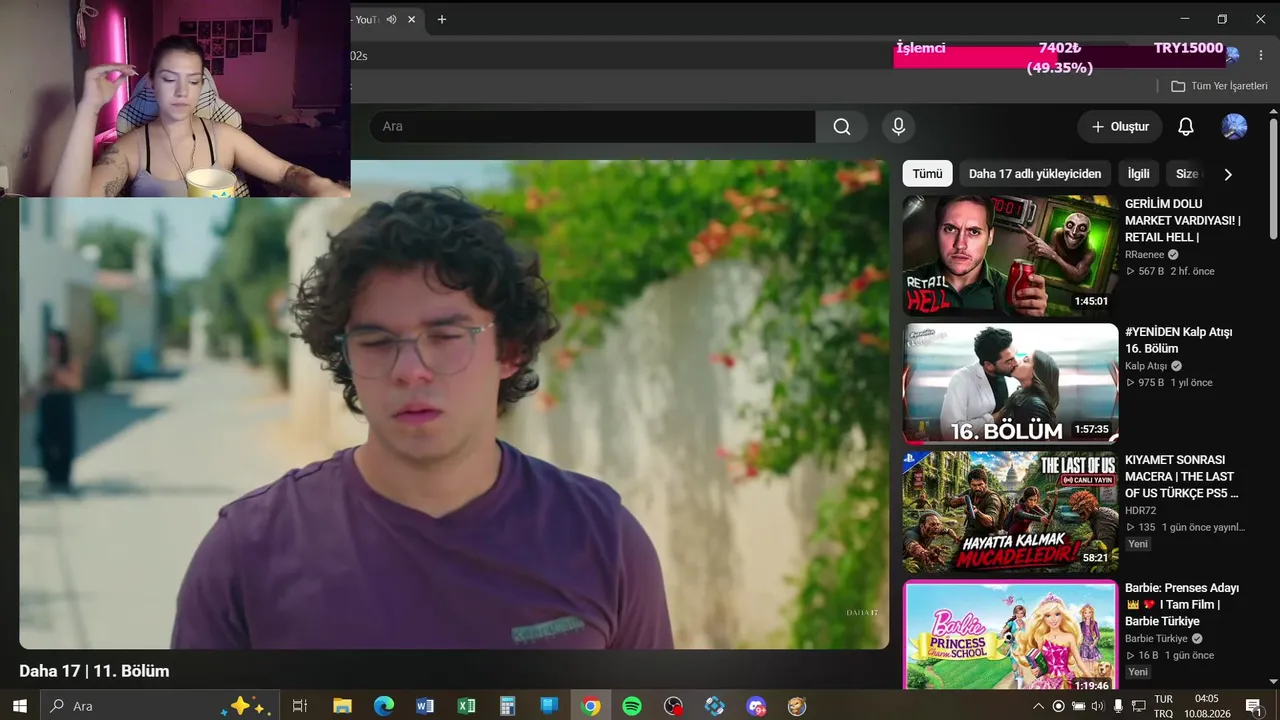Click the 'Daha 17 | 11. Bölüm' title
1280x720 pixels.
pyautogui.click(x=94, y=671)
